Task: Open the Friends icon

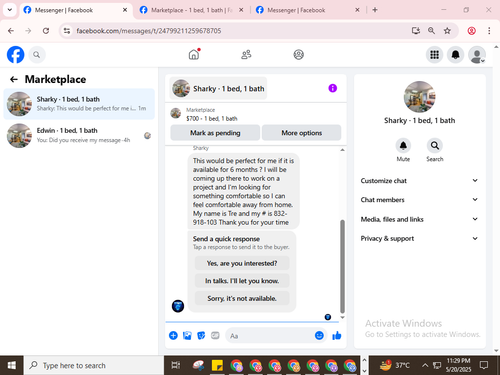Action: pyautogui.click(x=246, y=54)
